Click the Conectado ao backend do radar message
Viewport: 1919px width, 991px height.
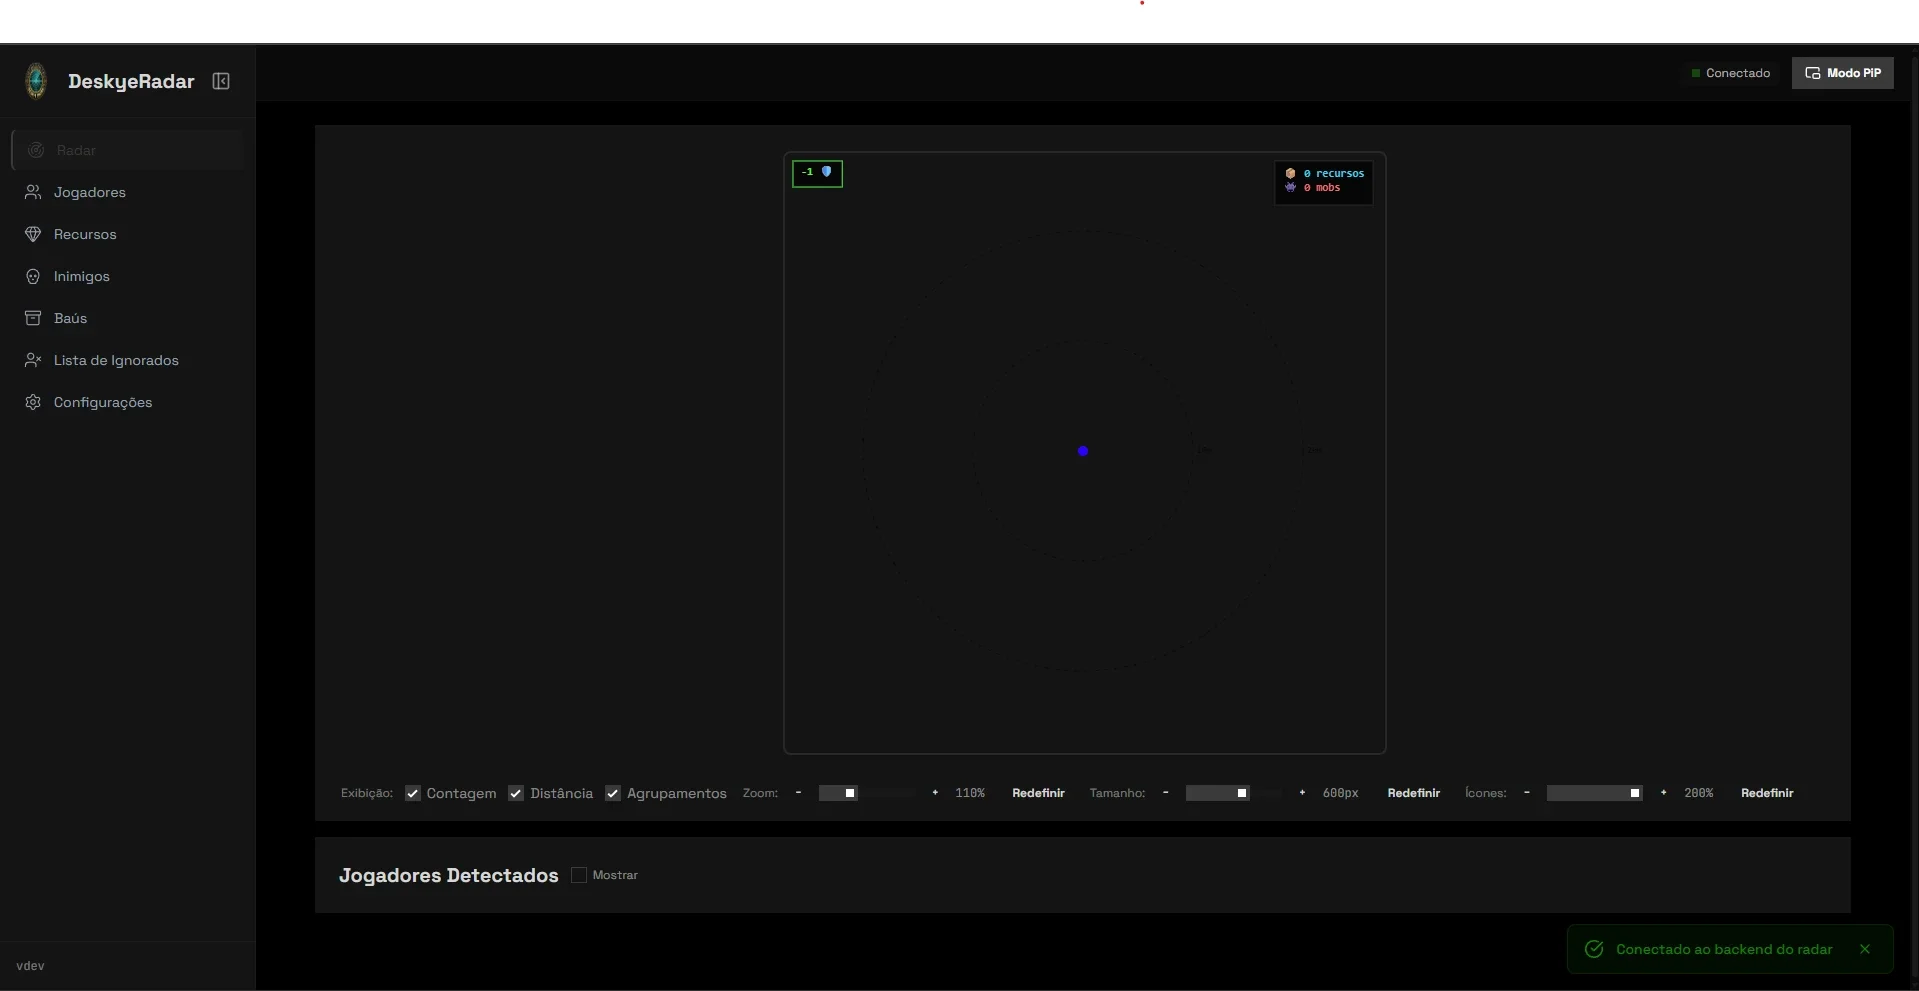tap(1724, 949)
